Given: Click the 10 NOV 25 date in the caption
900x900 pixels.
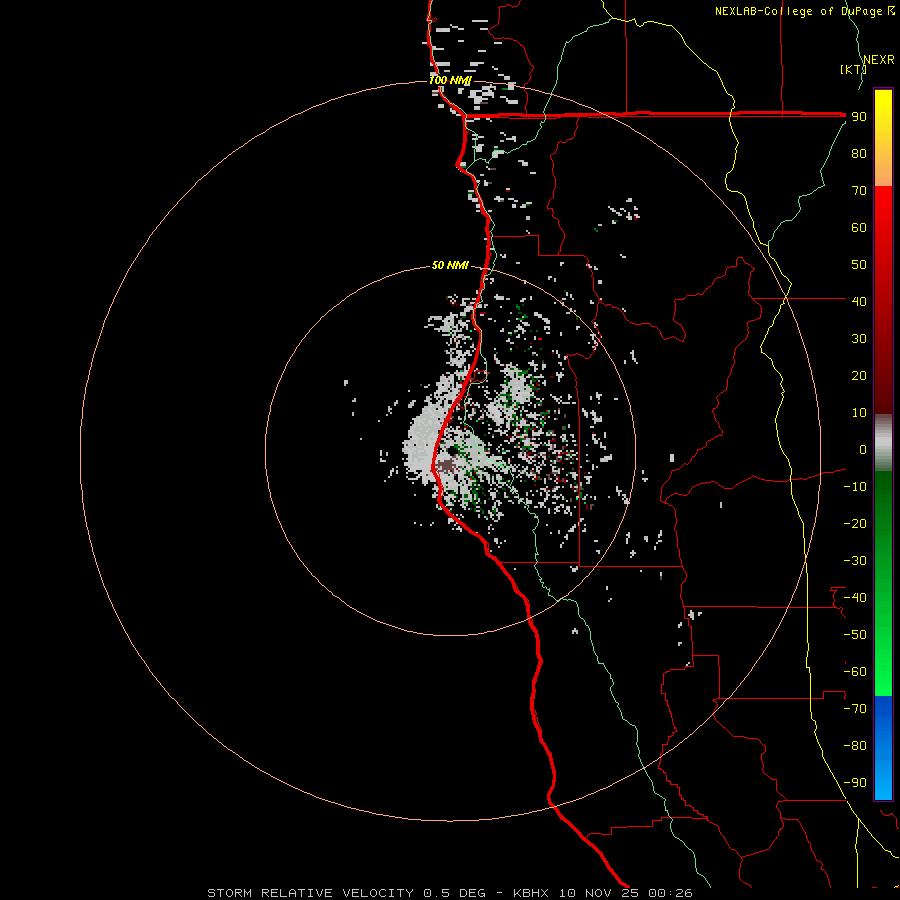Looking at the screenshot, I should (x=599, y=893).
